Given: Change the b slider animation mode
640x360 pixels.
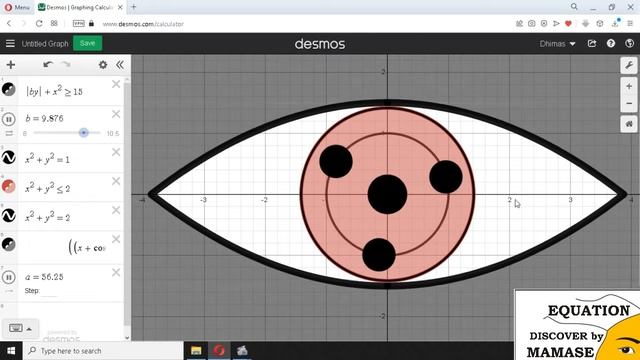Looking at the screenshot, I should pyautogui.click(x=9, y=133).
